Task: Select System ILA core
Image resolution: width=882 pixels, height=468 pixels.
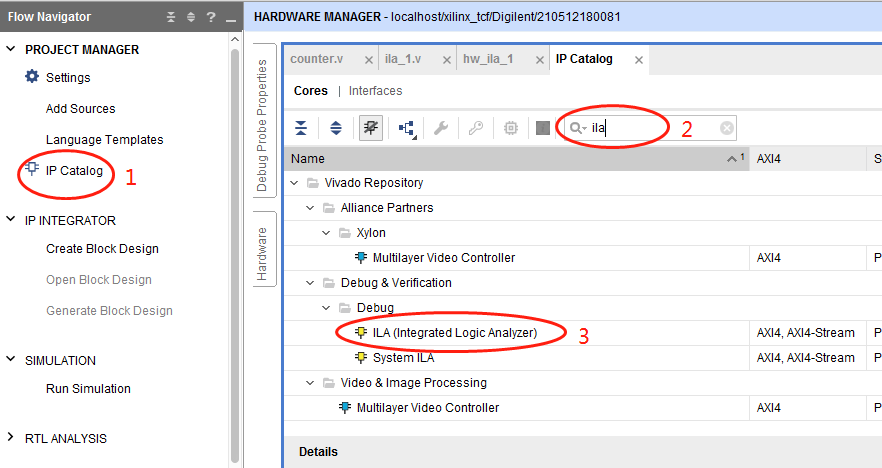Action: [403, 358]
